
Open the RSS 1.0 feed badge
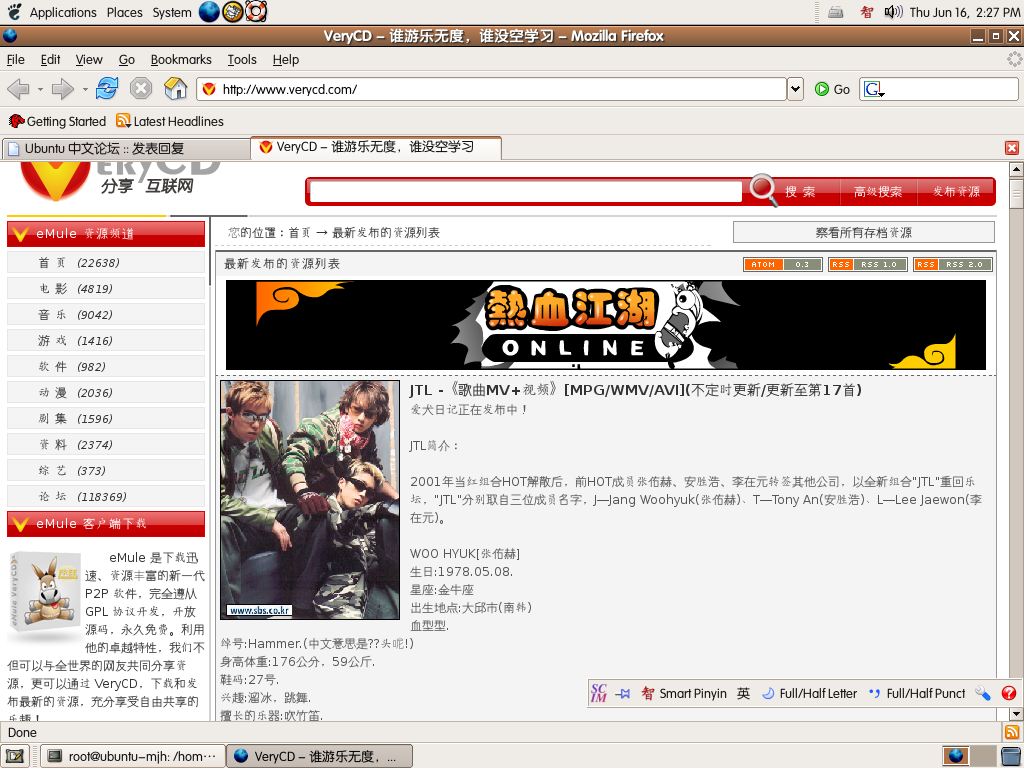pyautogui.click(x=867, y=264)
